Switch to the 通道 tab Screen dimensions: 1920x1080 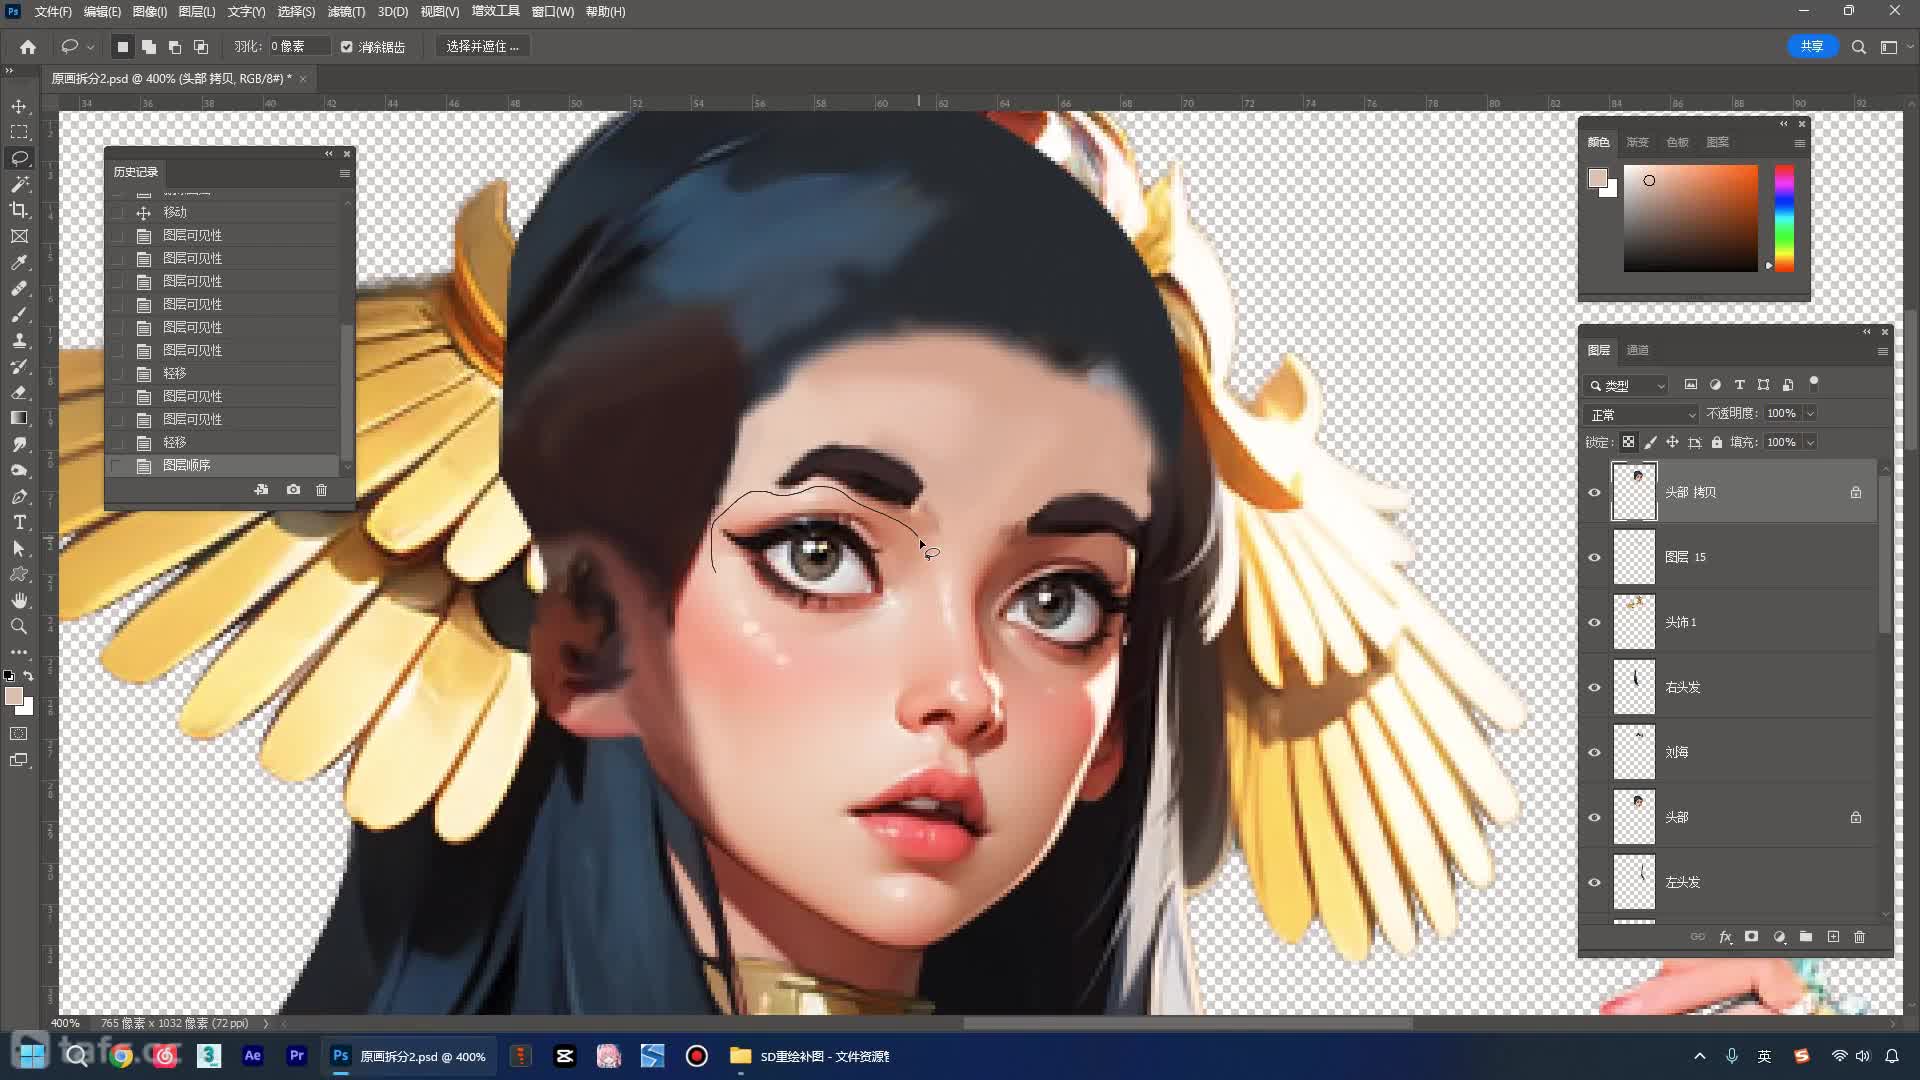pos(1637,350)
